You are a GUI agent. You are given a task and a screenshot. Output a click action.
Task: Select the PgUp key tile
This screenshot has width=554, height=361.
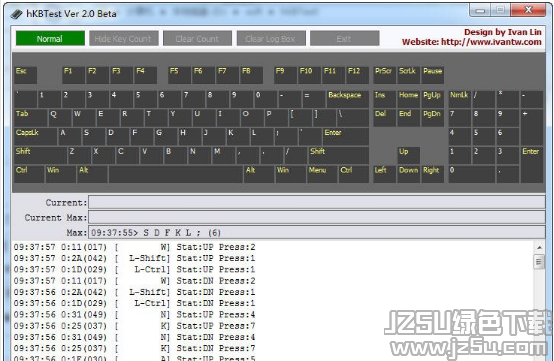point(432,99)
